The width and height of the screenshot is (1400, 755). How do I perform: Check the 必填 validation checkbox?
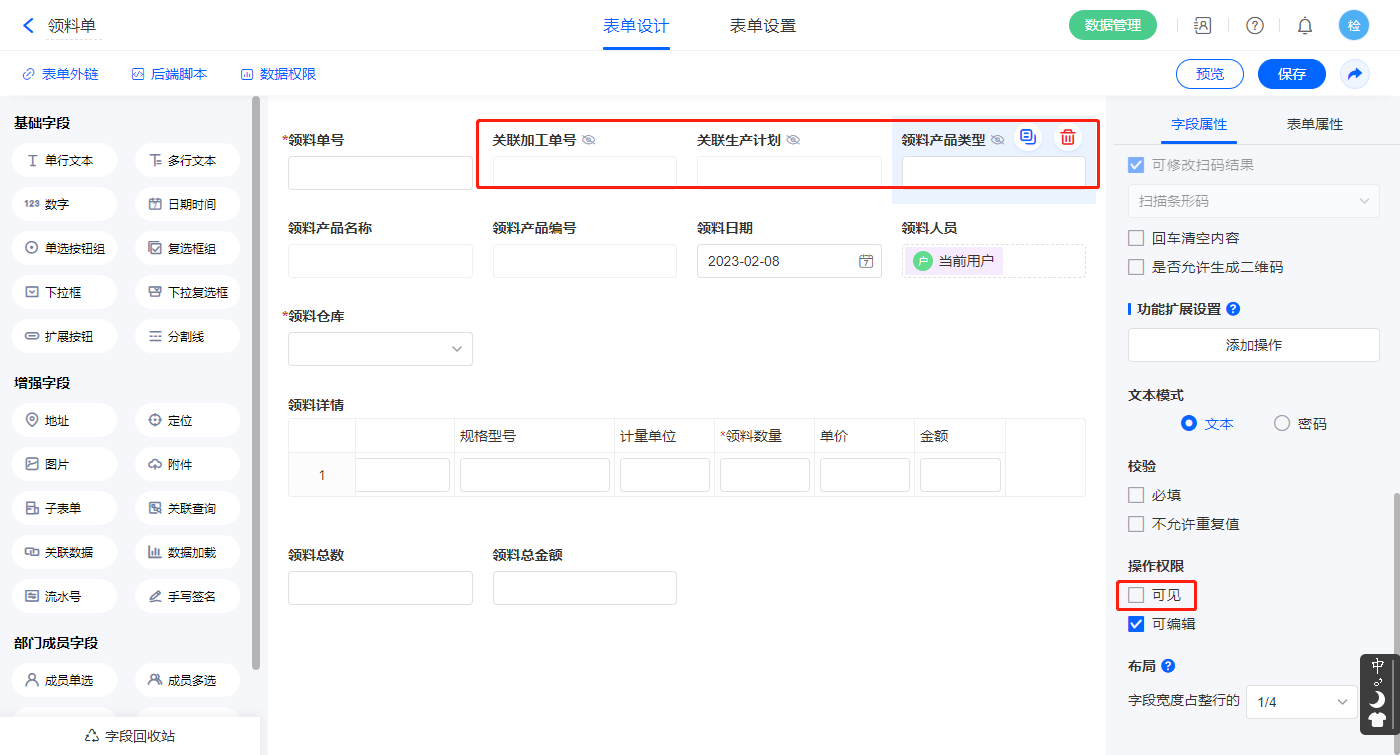(x=1136, y=495)
